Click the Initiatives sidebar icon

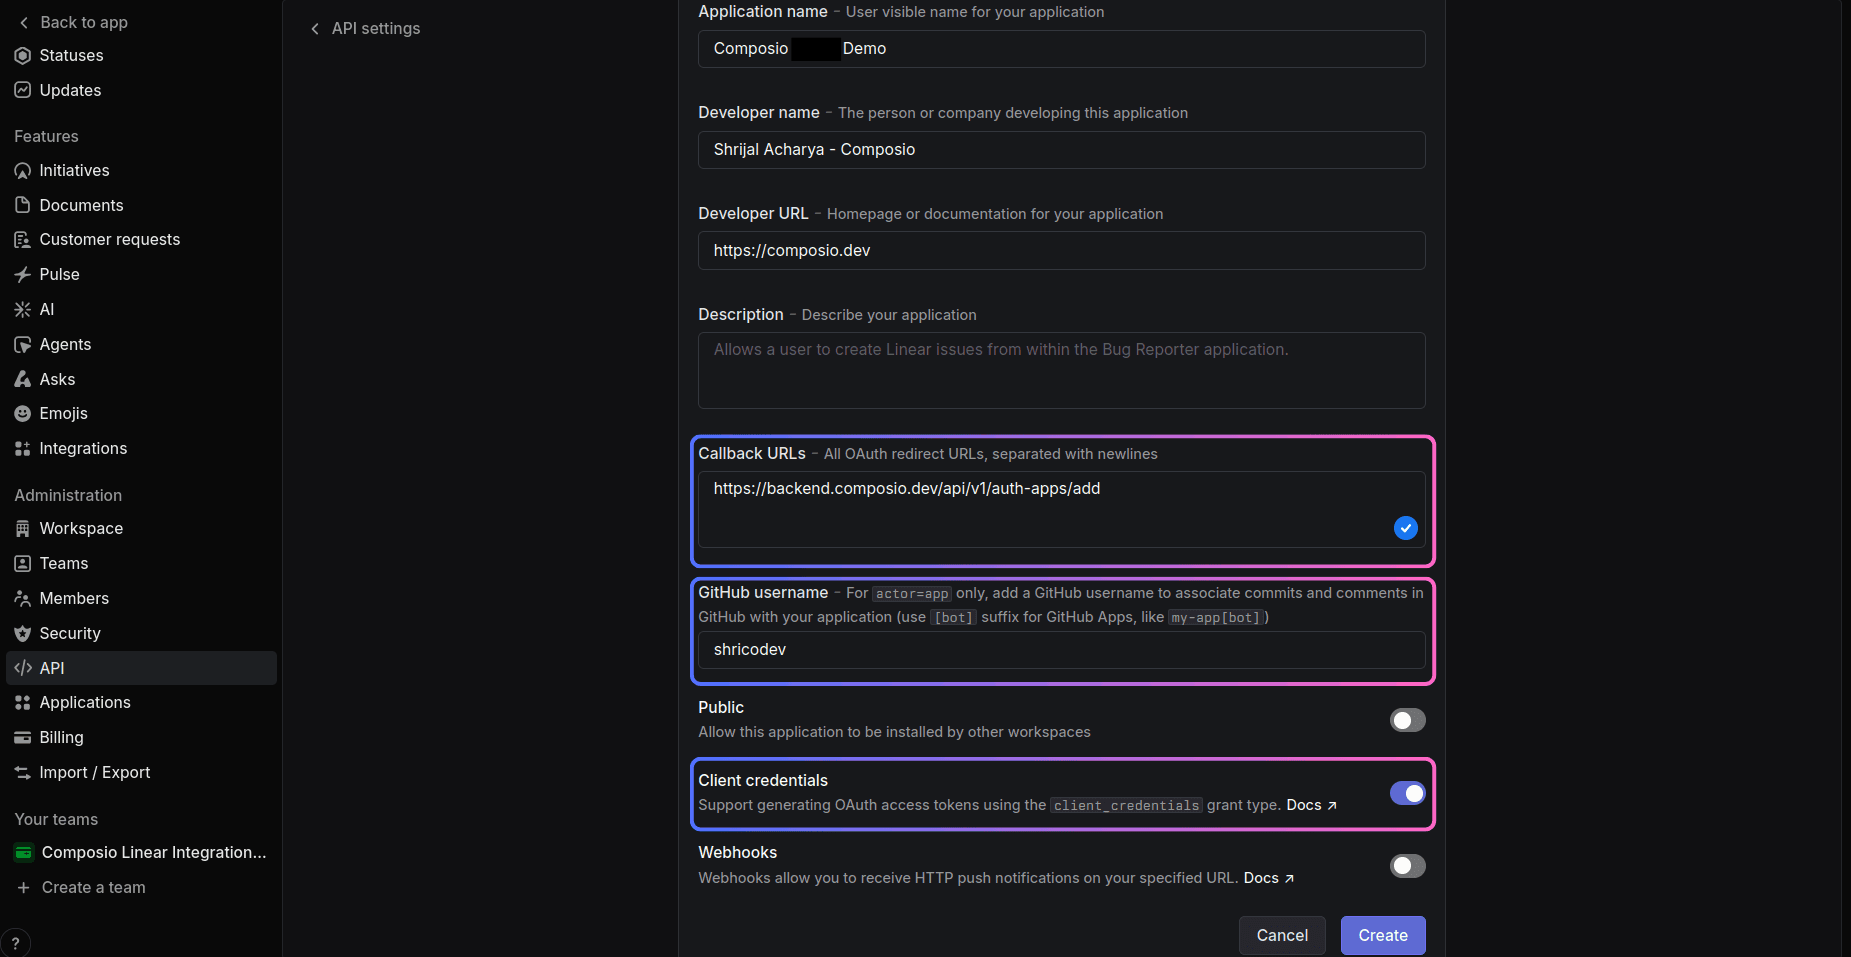22,170
